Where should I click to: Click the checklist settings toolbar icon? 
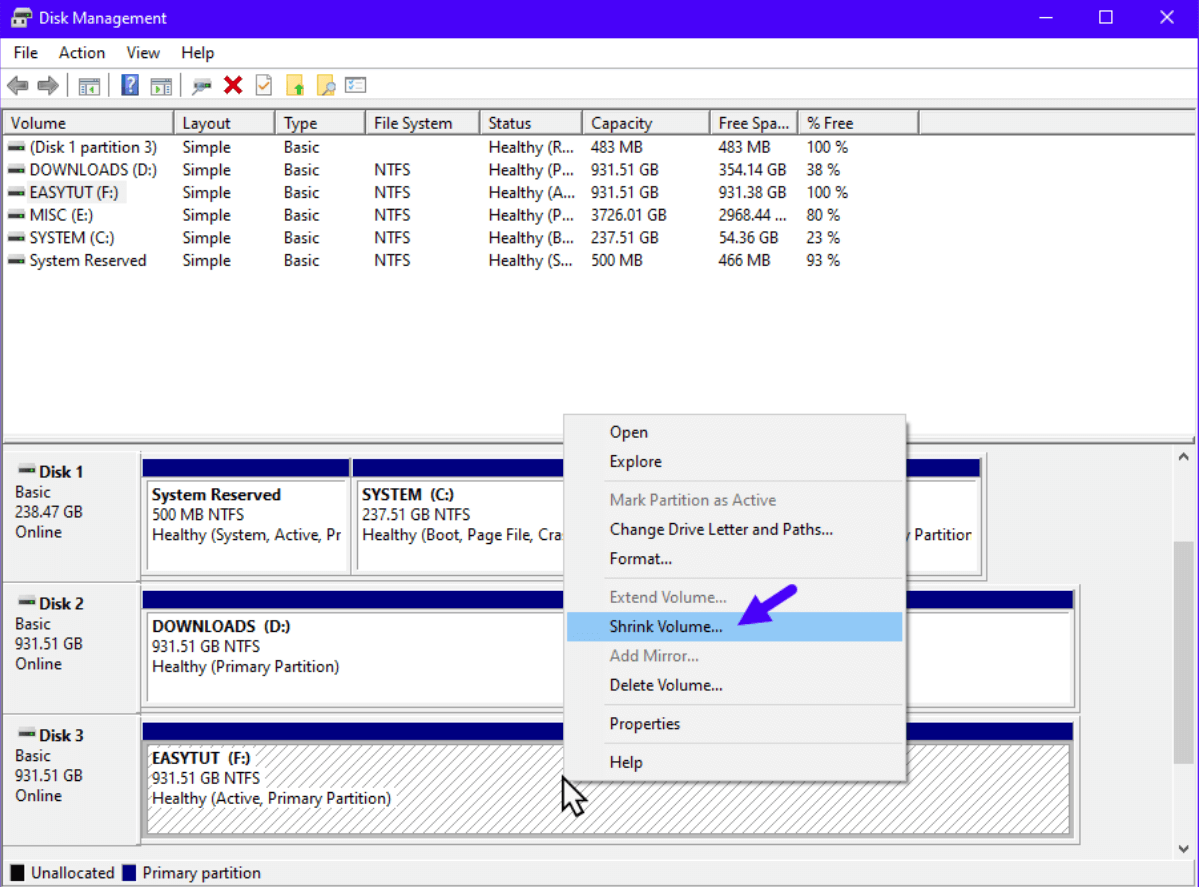click(x=356, y=86)
